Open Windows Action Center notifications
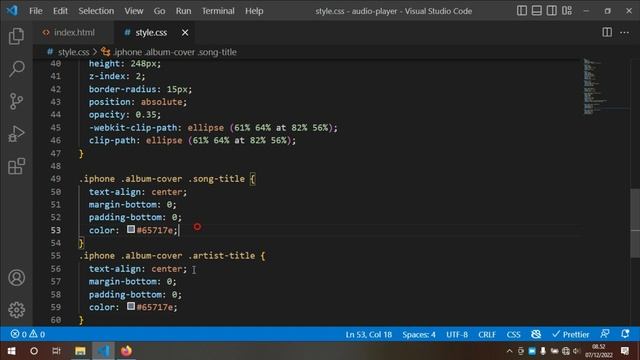Screen dimensions: 640x360 (x=625, y=351)
